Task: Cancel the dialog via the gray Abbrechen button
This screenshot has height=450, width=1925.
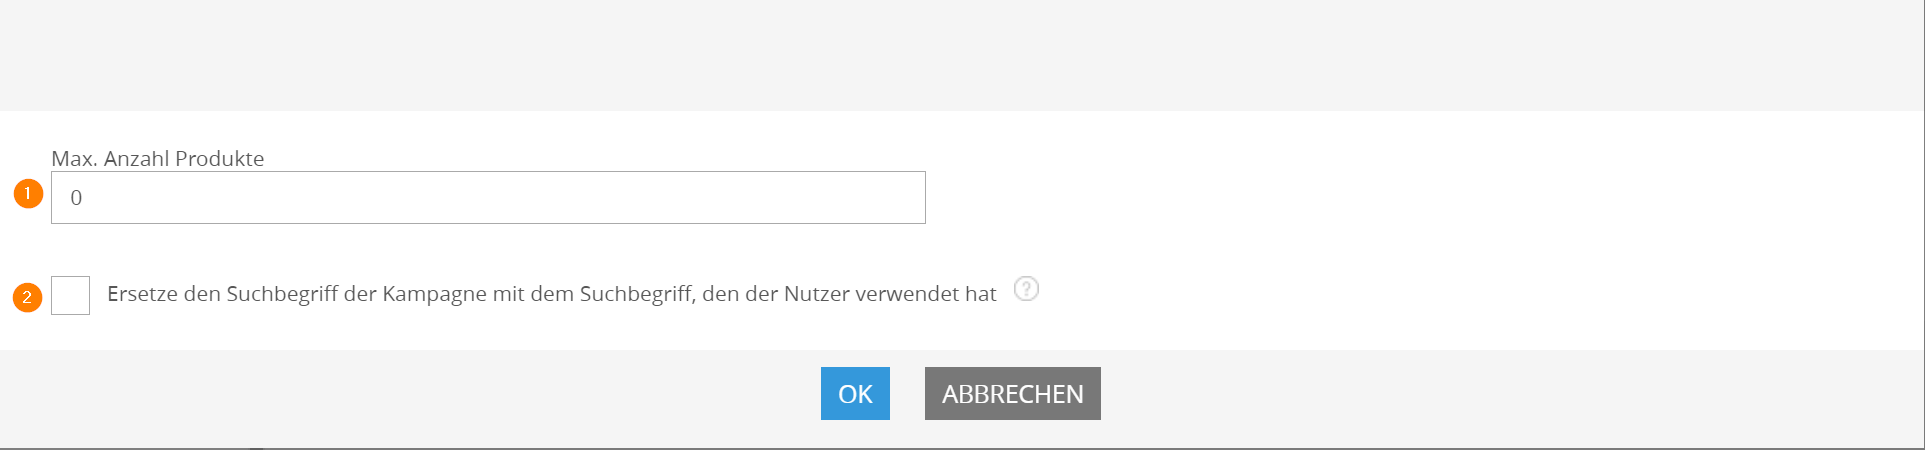Action: pyautogui.click(x=1013, y=393)
